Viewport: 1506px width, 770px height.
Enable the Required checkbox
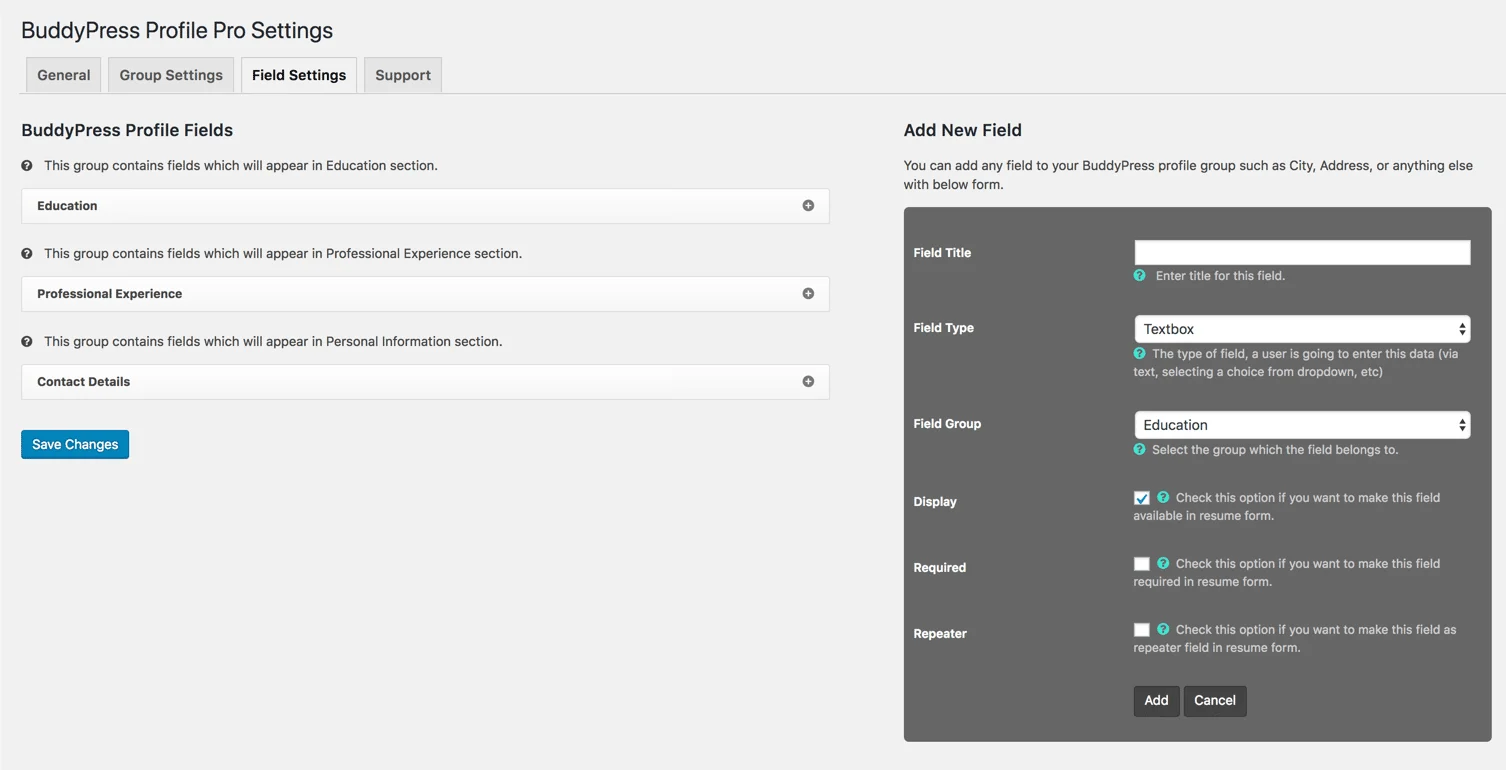(x=1141, y=564)
